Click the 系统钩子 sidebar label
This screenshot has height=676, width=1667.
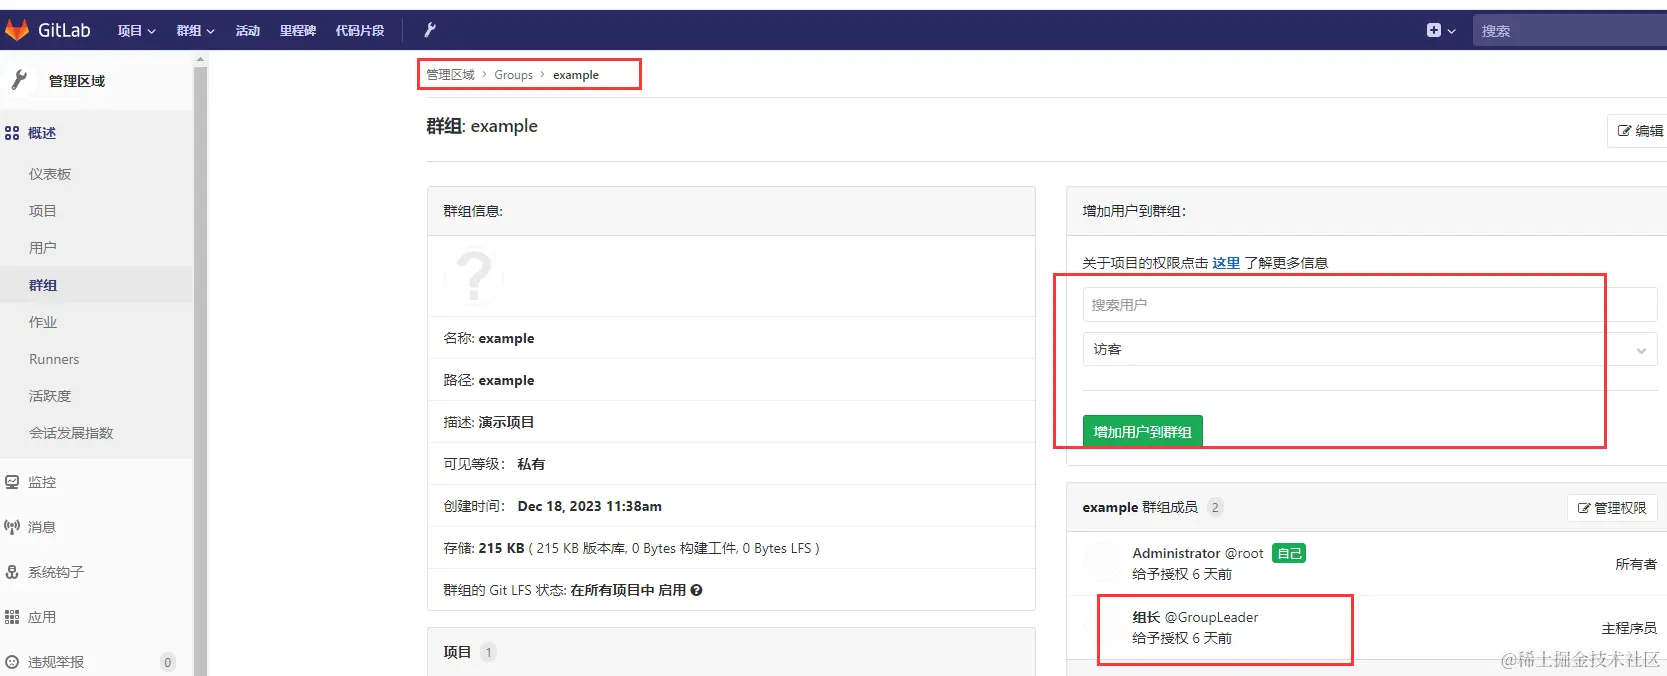click(x=56, y=572)
